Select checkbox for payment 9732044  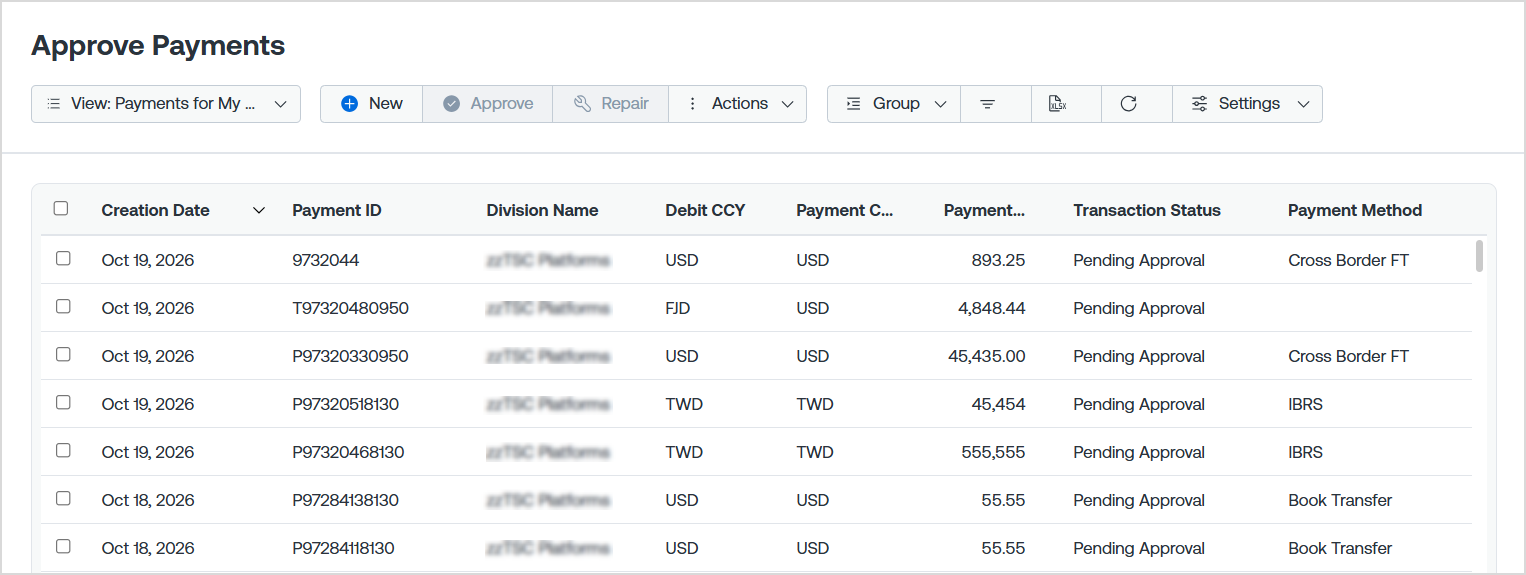tap(63, 258)
